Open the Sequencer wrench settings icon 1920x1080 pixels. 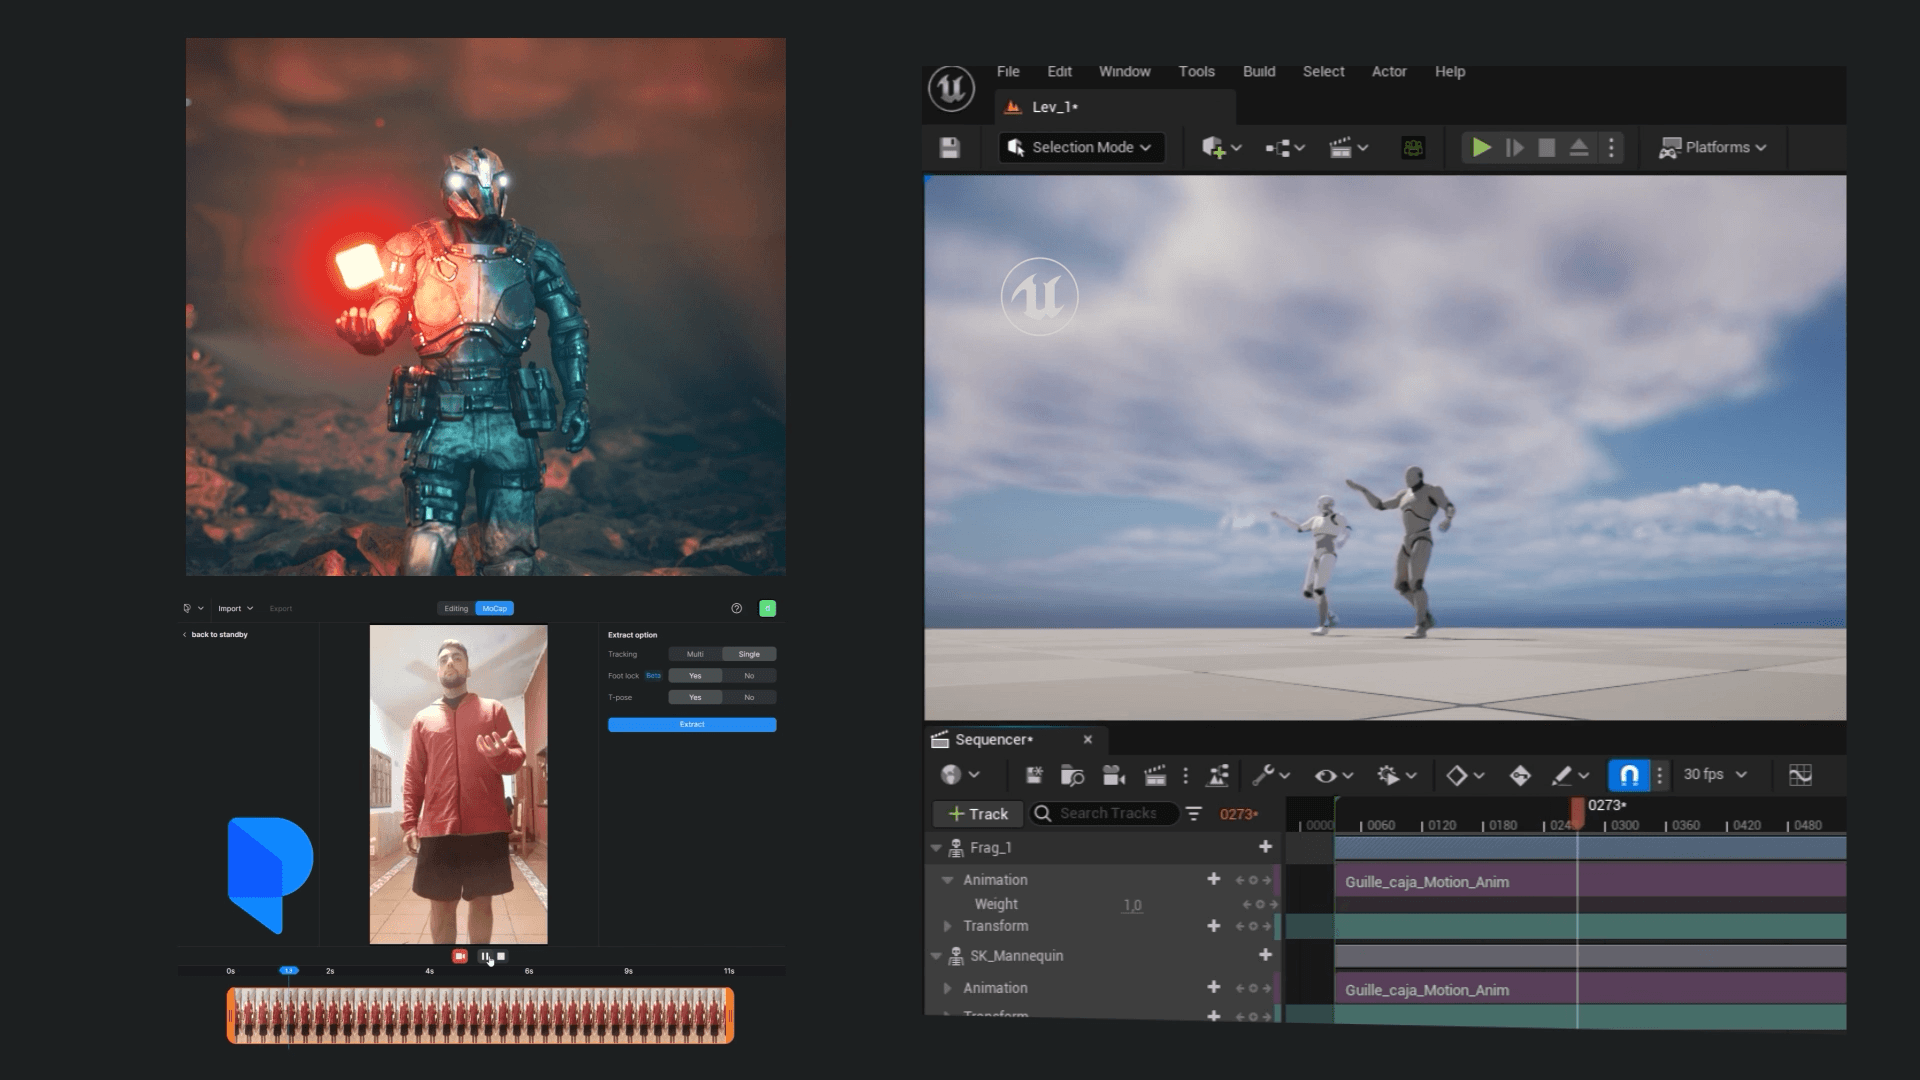coord(1265,775)
